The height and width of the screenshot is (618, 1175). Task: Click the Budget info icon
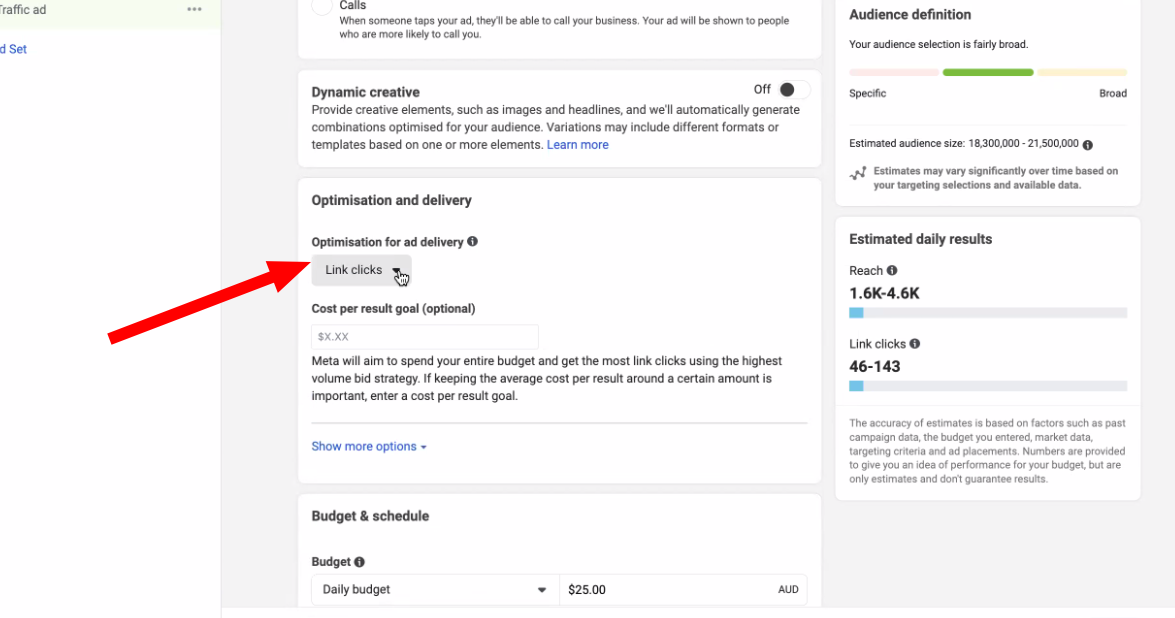pyautogui.click(x=359, y=562)
